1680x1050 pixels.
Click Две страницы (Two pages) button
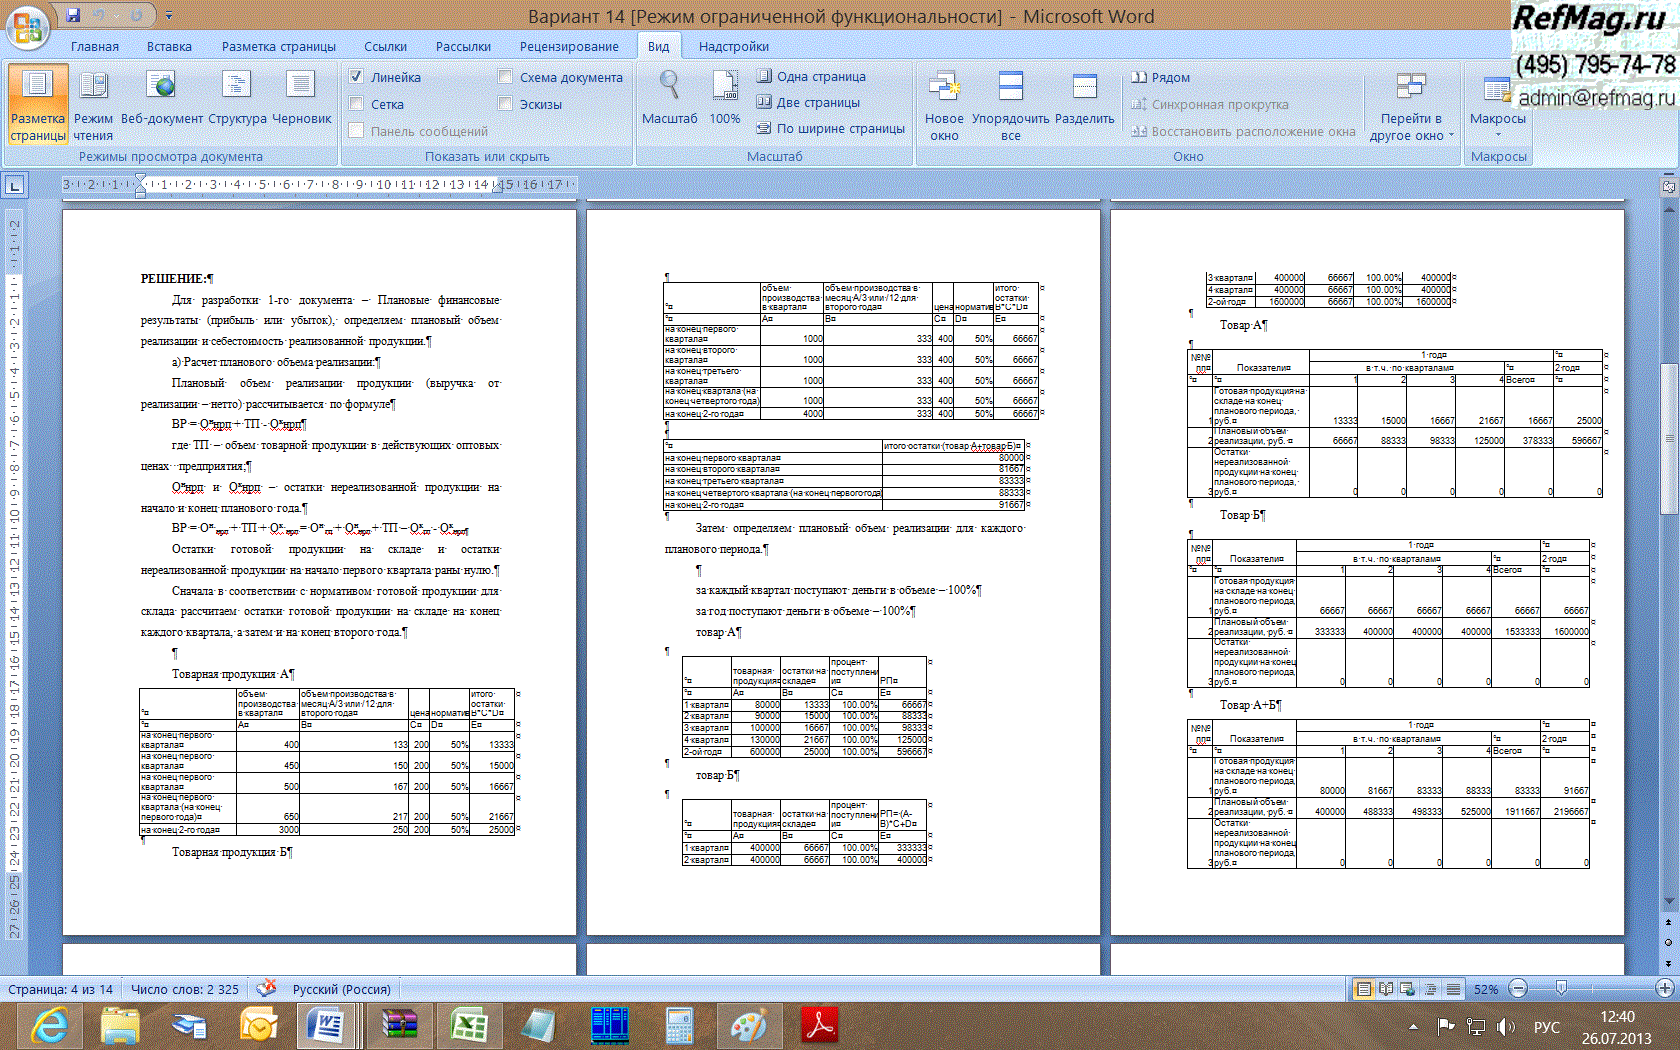808,102
